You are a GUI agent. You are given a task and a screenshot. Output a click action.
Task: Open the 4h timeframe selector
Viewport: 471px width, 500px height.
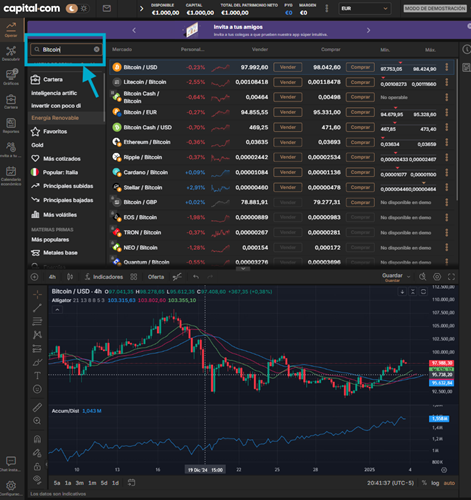[52, 277]
